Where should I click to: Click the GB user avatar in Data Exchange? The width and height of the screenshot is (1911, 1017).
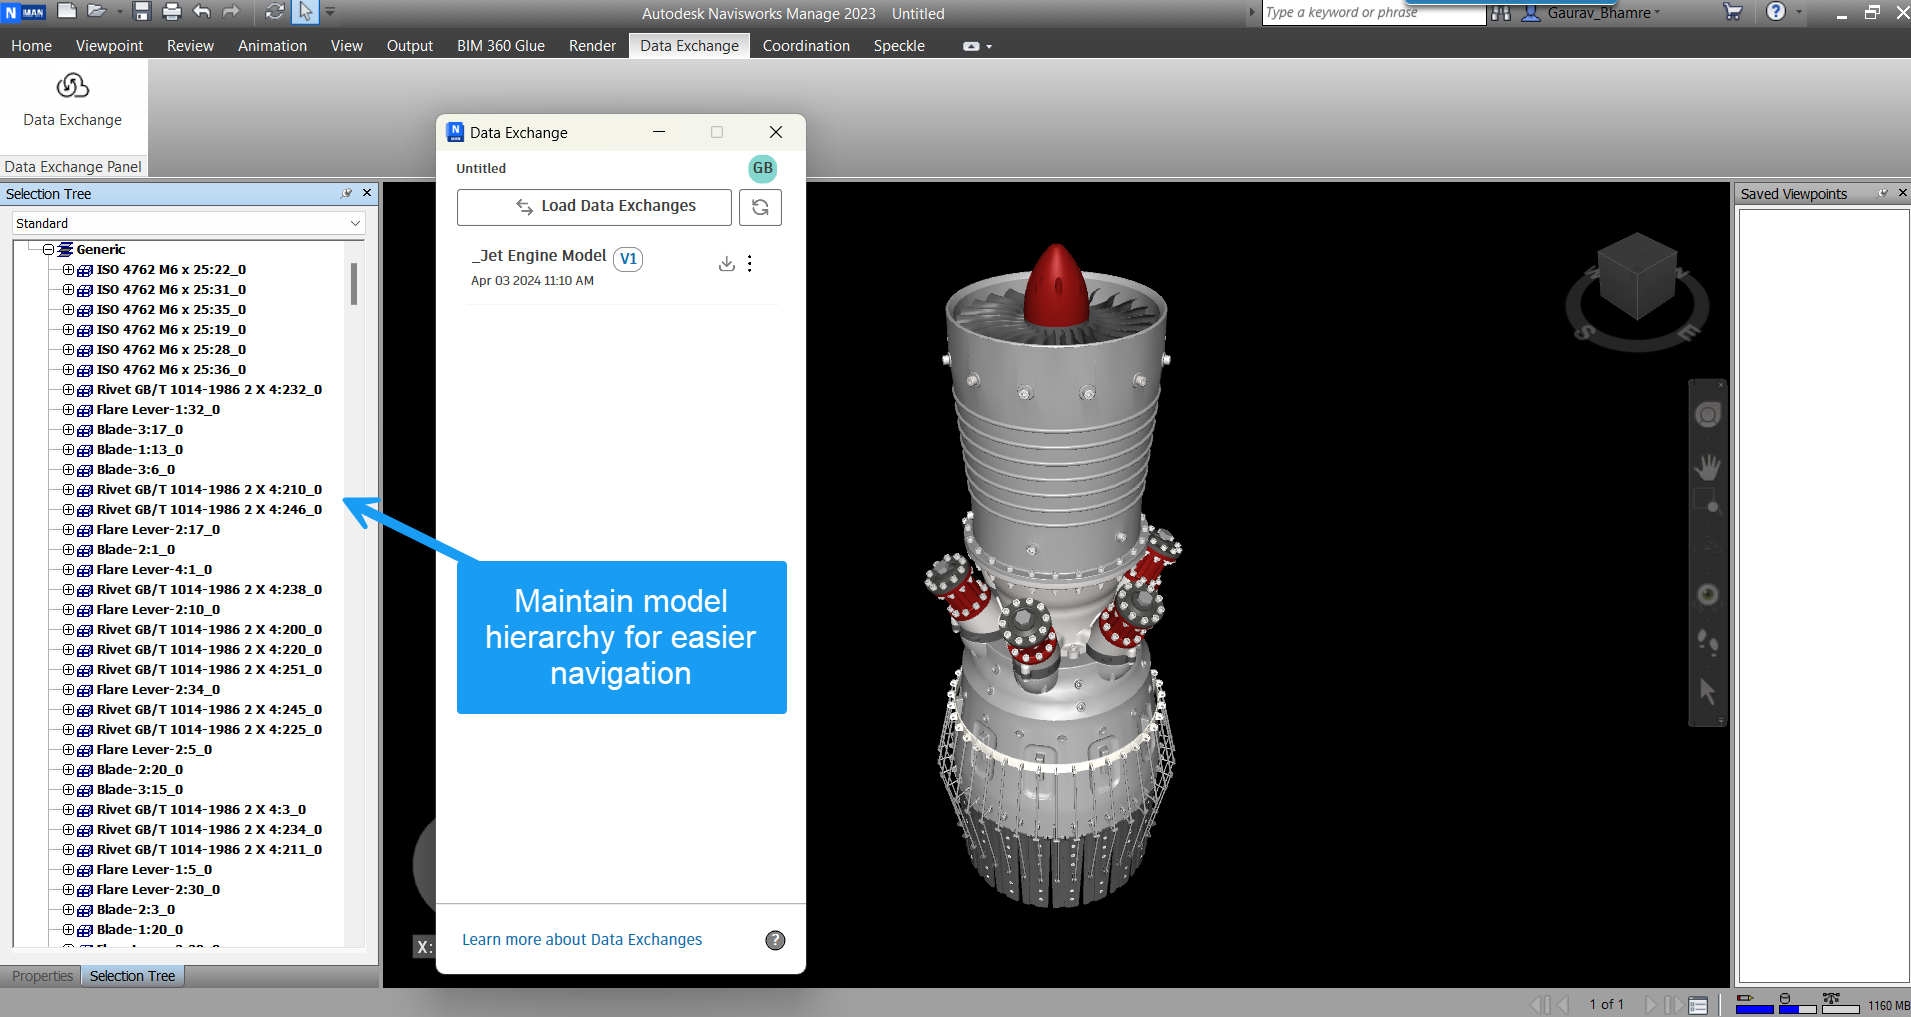tap(763, 168)
